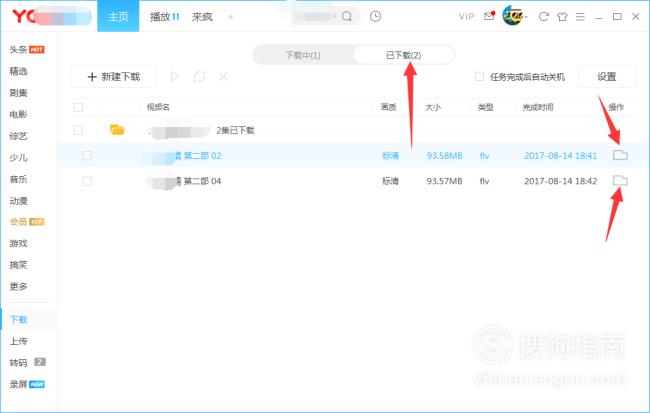Click the 第二部 02 video title
This screenshot has width=650, height=413.
pos(202,155)
